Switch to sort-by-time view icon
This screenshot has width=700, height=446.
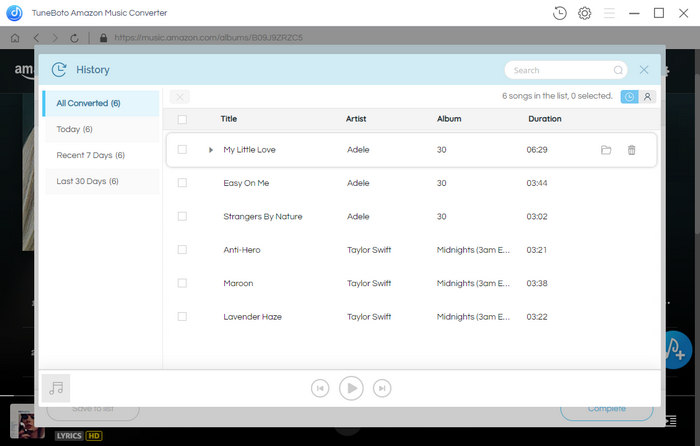629,96
